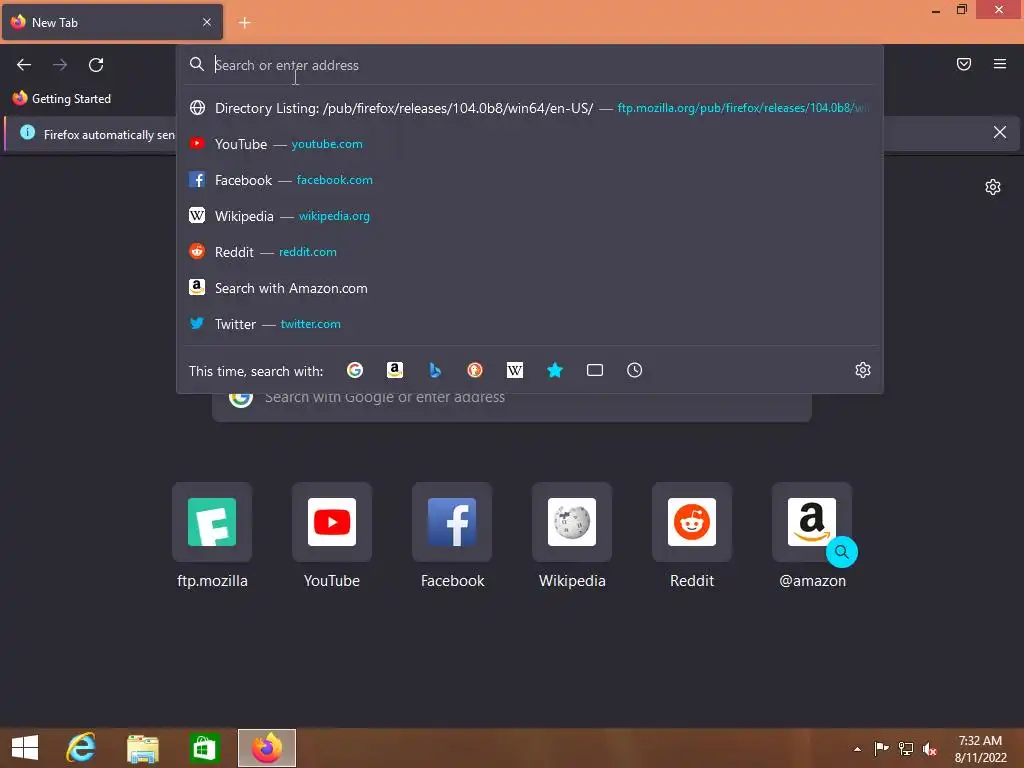Search this time with Bing icon
1024x768 pixels.
[x=434, y=370]
